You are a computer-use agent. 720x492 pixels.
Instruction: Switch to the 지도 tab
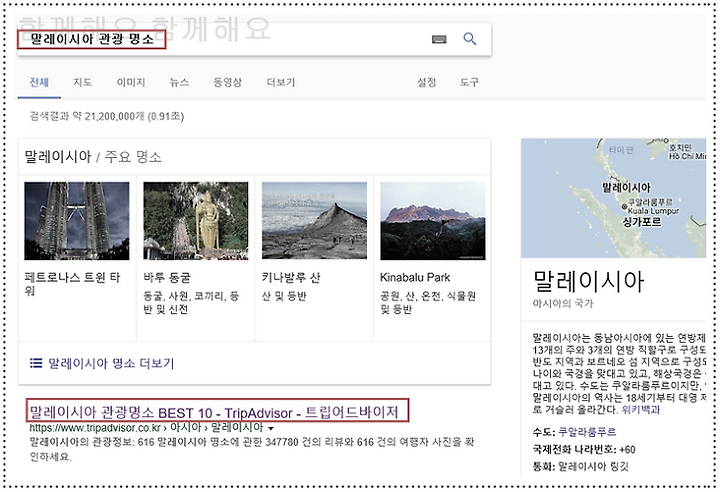[x=83, y=82]
